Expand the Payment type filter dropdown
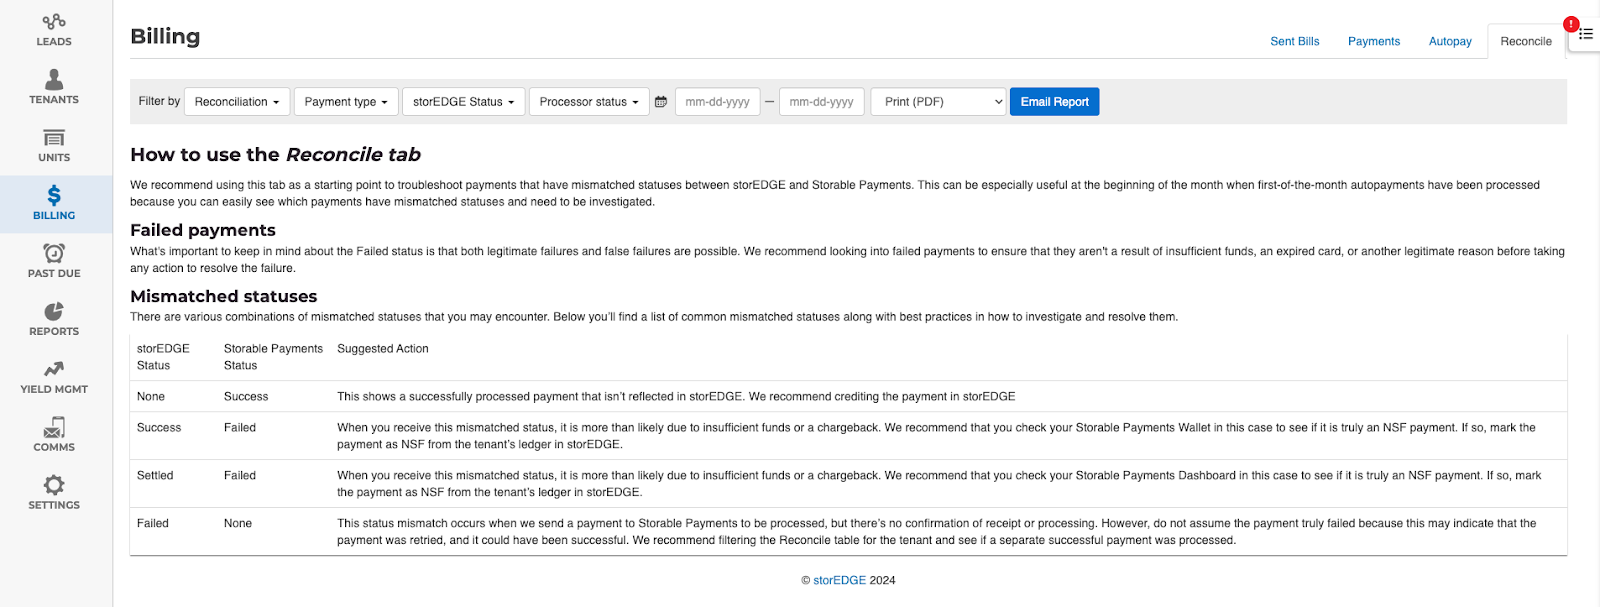This screenshot has height=607, width=1600. (x=346, y=102)
